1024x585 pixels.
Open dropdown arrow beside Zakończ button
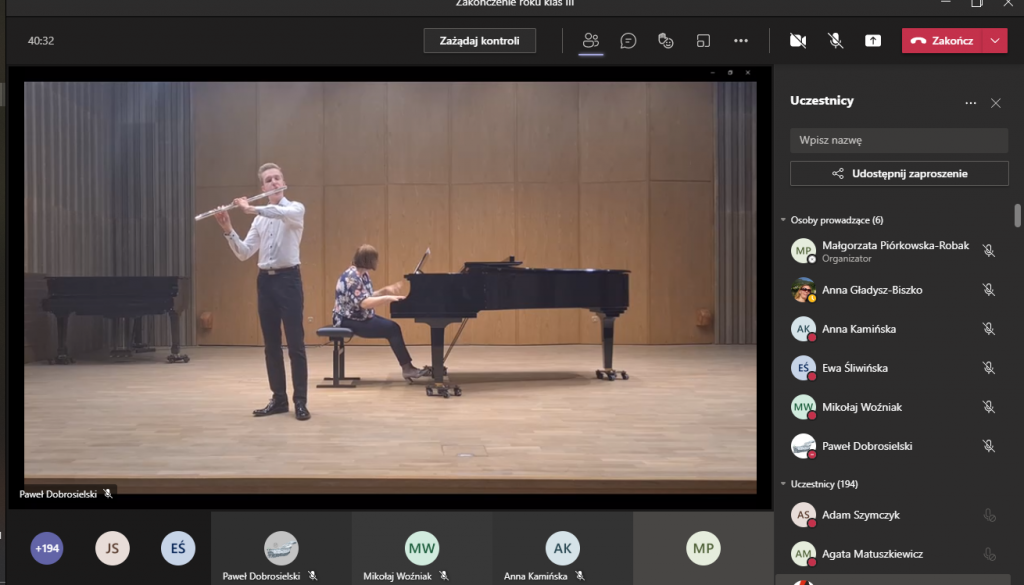pyautogui.click(x=995, y=41)
